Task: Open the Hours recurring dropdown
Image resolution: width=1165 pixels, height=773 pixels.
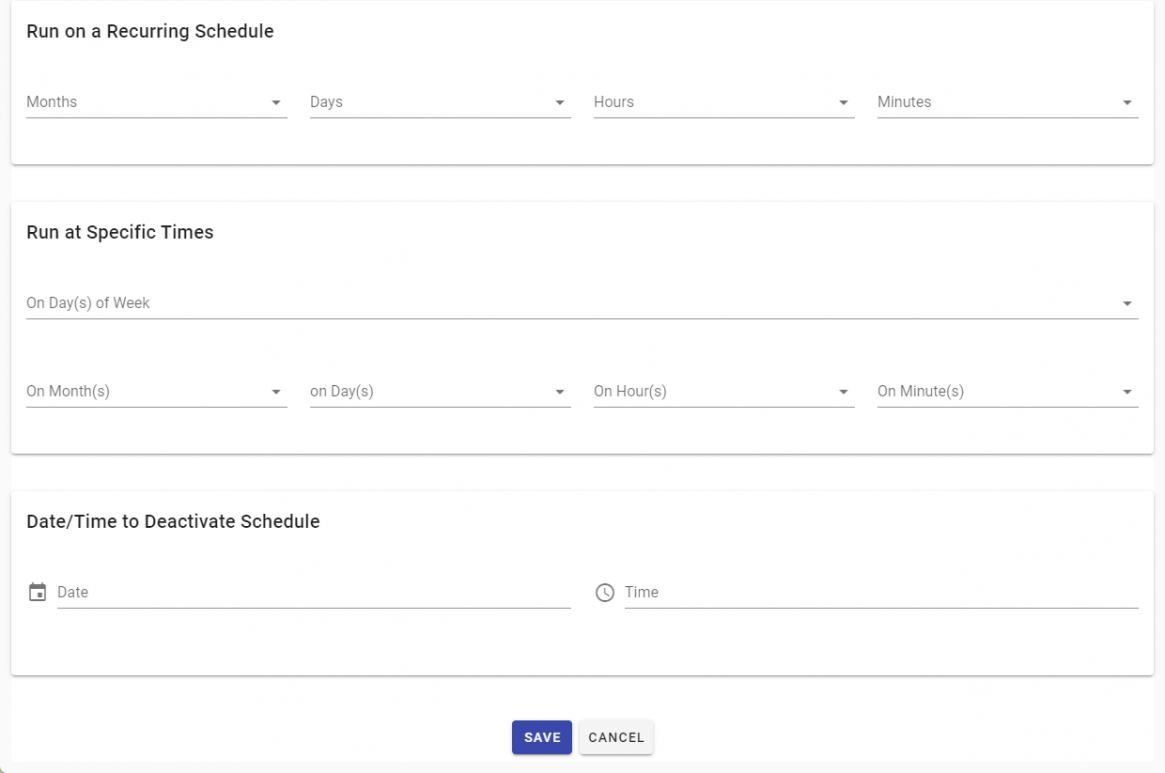Action: click(x=724, y=103)
